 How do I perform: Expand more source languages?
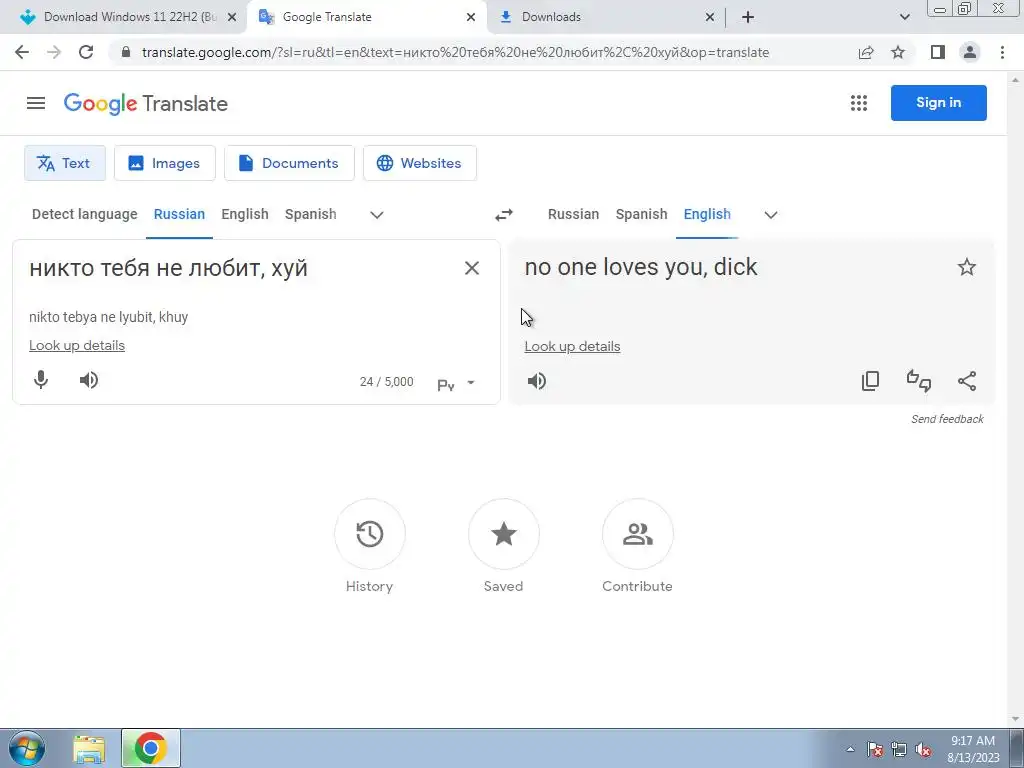pos(377,215)
